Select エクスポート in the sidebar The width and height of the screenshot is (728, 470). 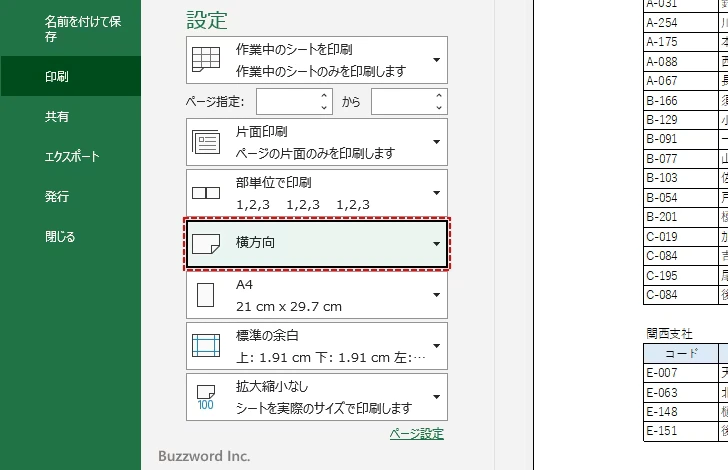click(71, 156)
